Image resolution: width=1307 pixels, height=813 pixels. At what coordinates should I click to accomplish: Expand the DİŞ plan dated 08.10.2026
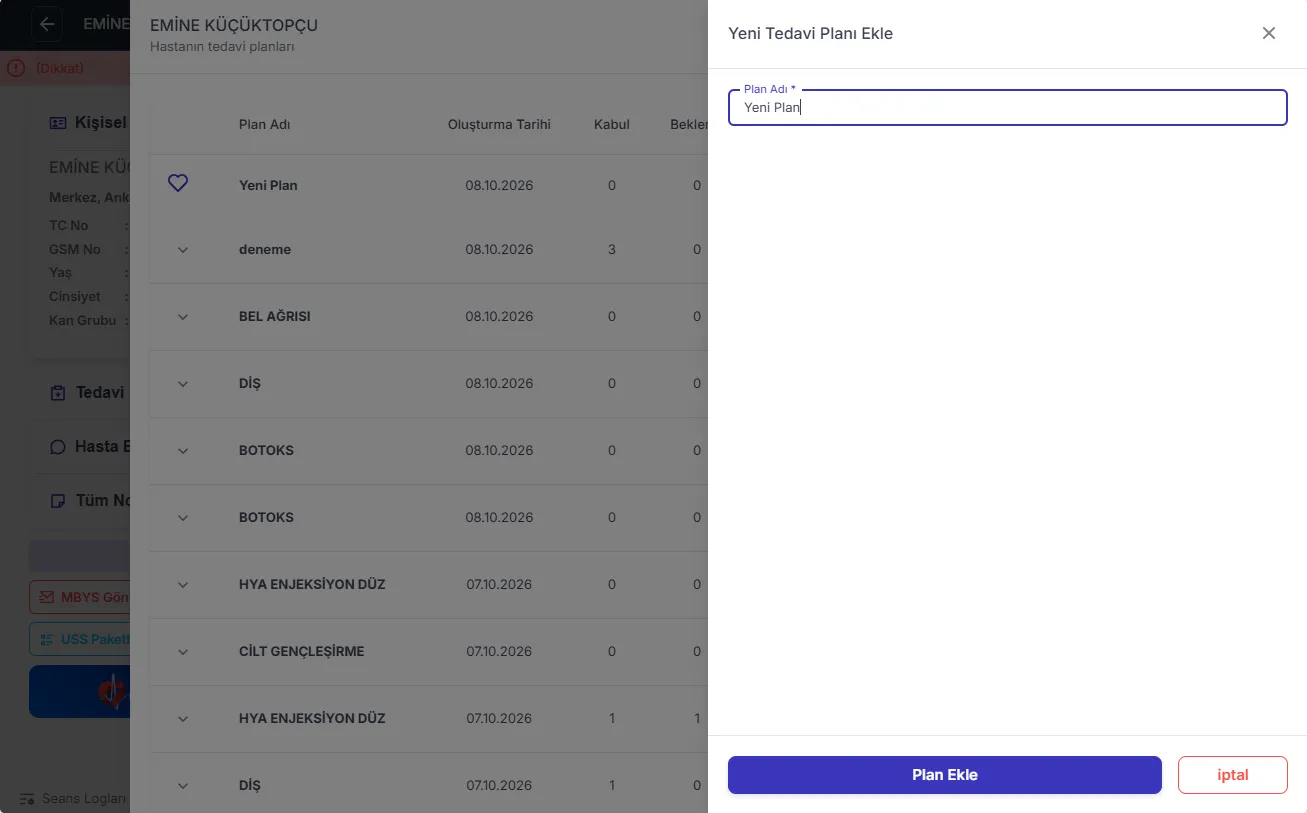pos(182,383)
